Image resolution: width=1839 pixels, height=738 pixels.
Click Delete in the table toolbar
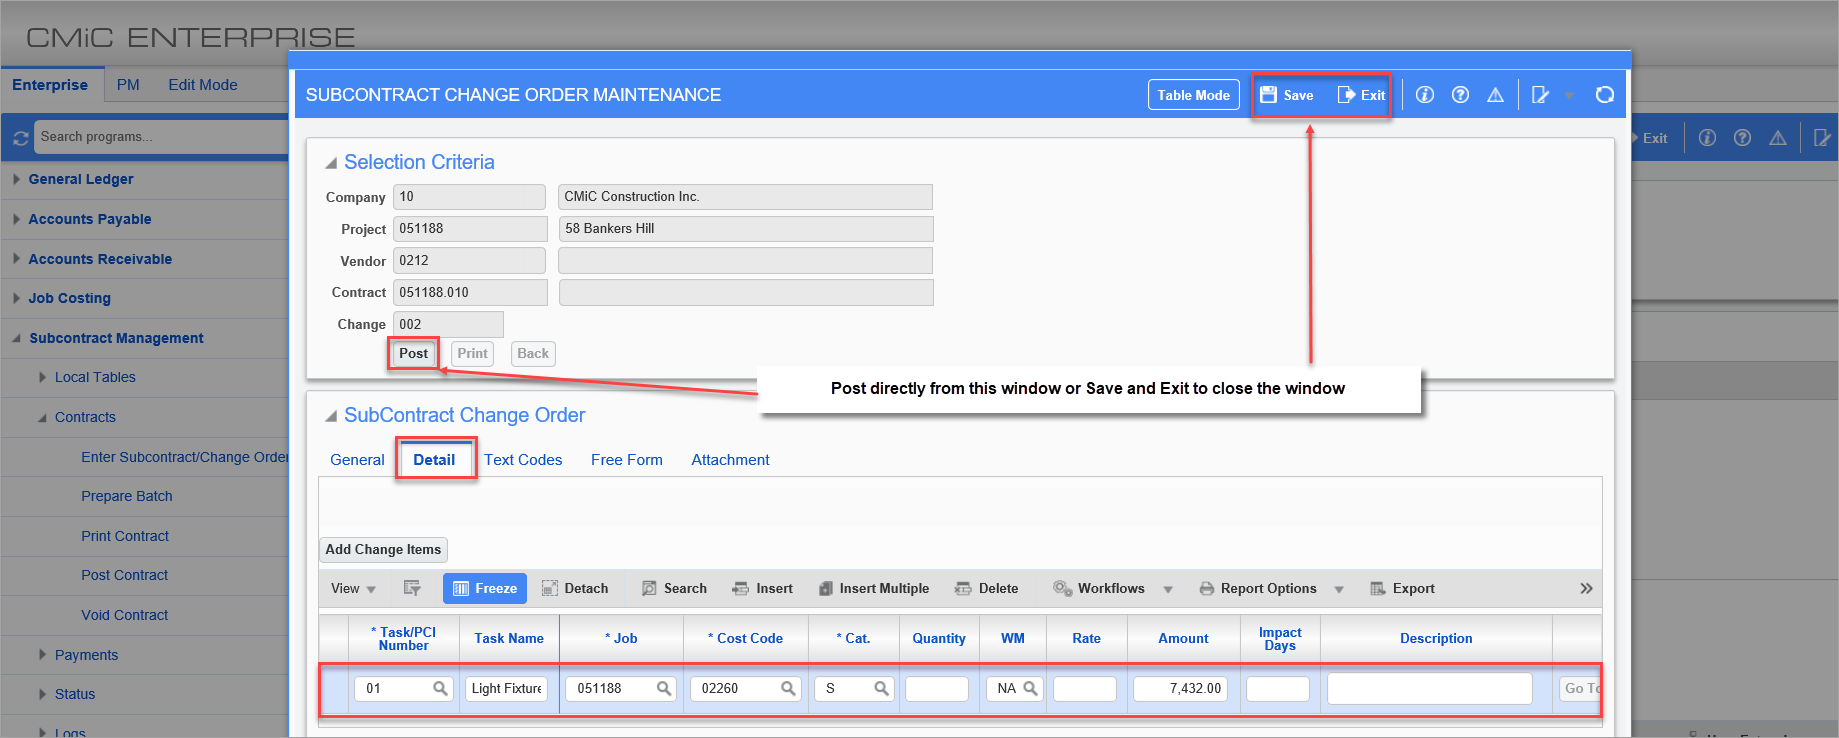click(986, 588)
